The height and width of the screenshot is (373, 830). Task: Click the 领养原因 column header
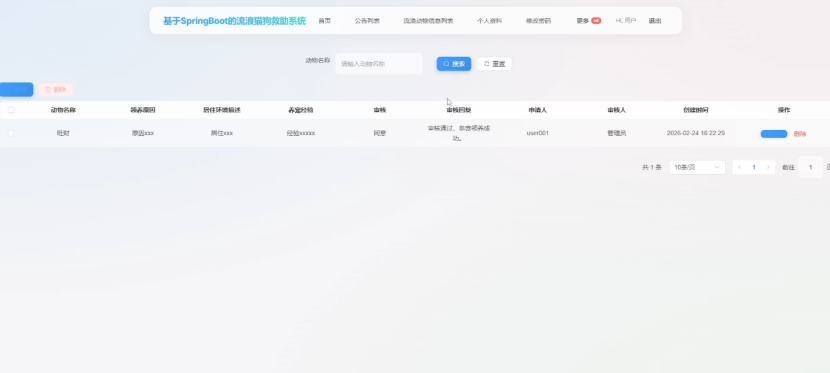[143, 110]
